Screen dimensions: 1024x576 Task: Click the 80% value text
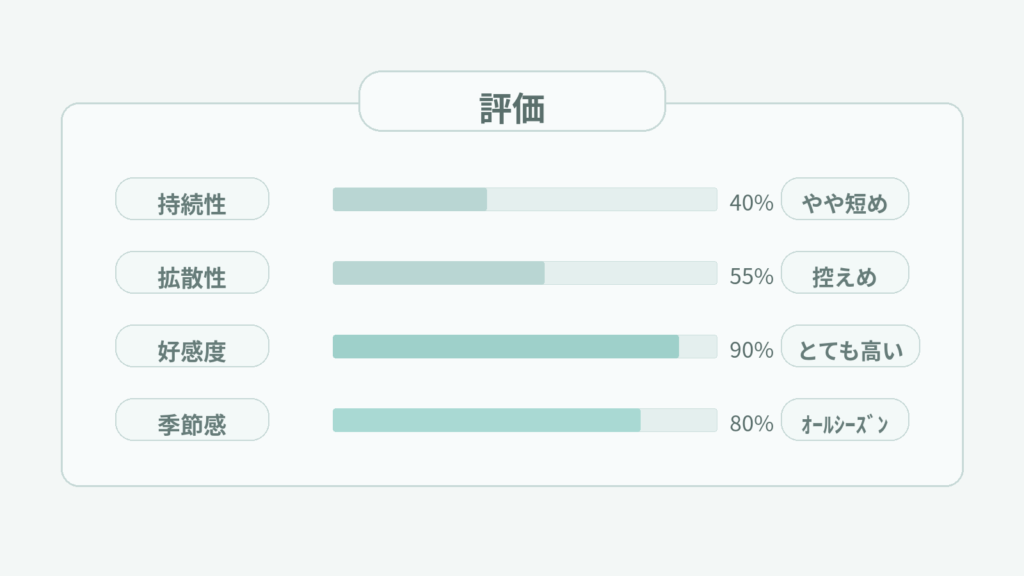pyautogui.click(x=751, y=424)
